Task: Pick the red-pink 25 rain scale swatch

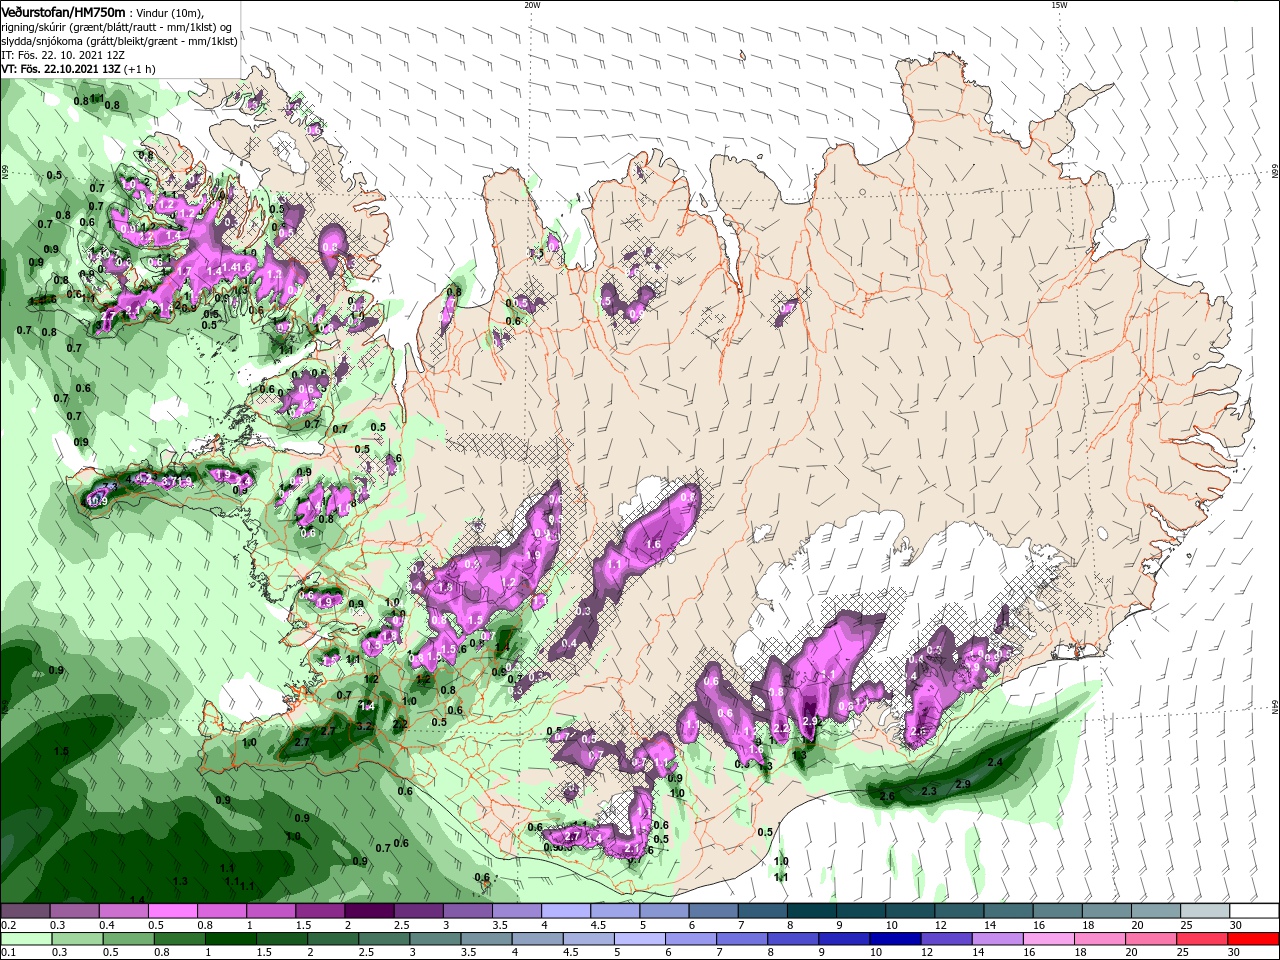Action: pyautogui.click(x=1203, y=938)
